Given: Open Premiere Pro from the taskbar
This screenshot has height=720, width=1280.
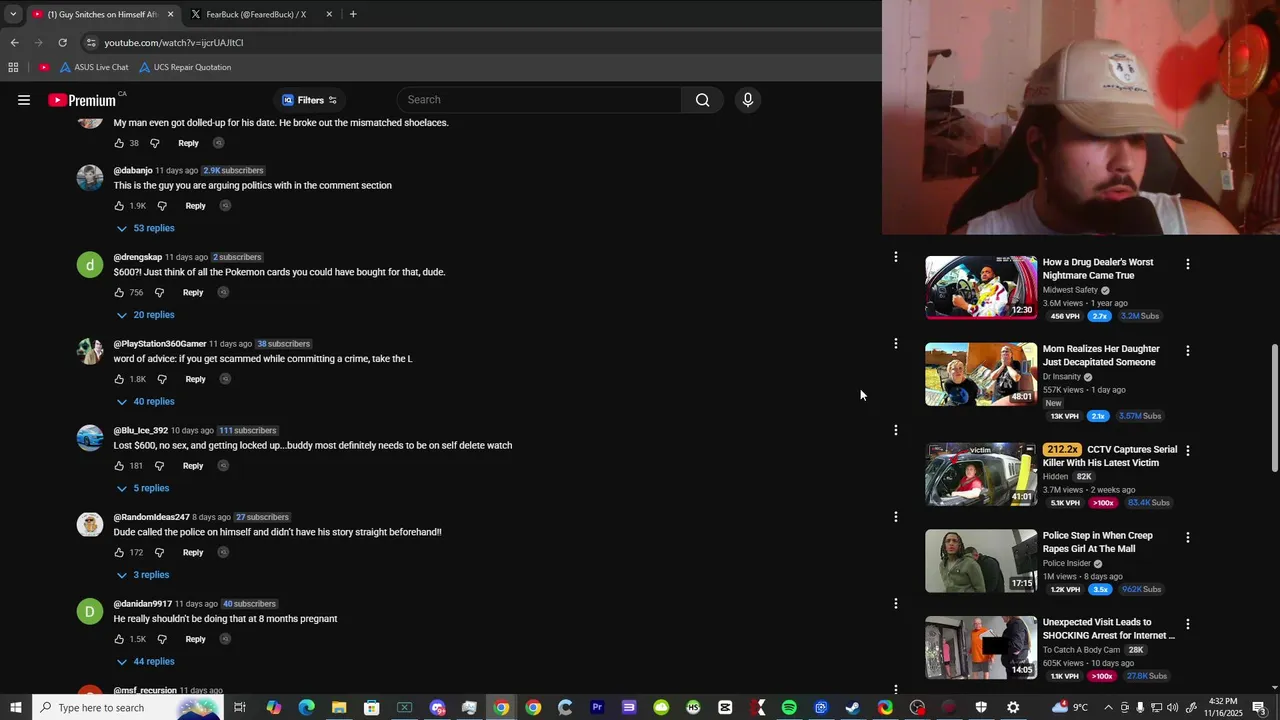Looking at the screenshot, I should [x=597, y=708].
